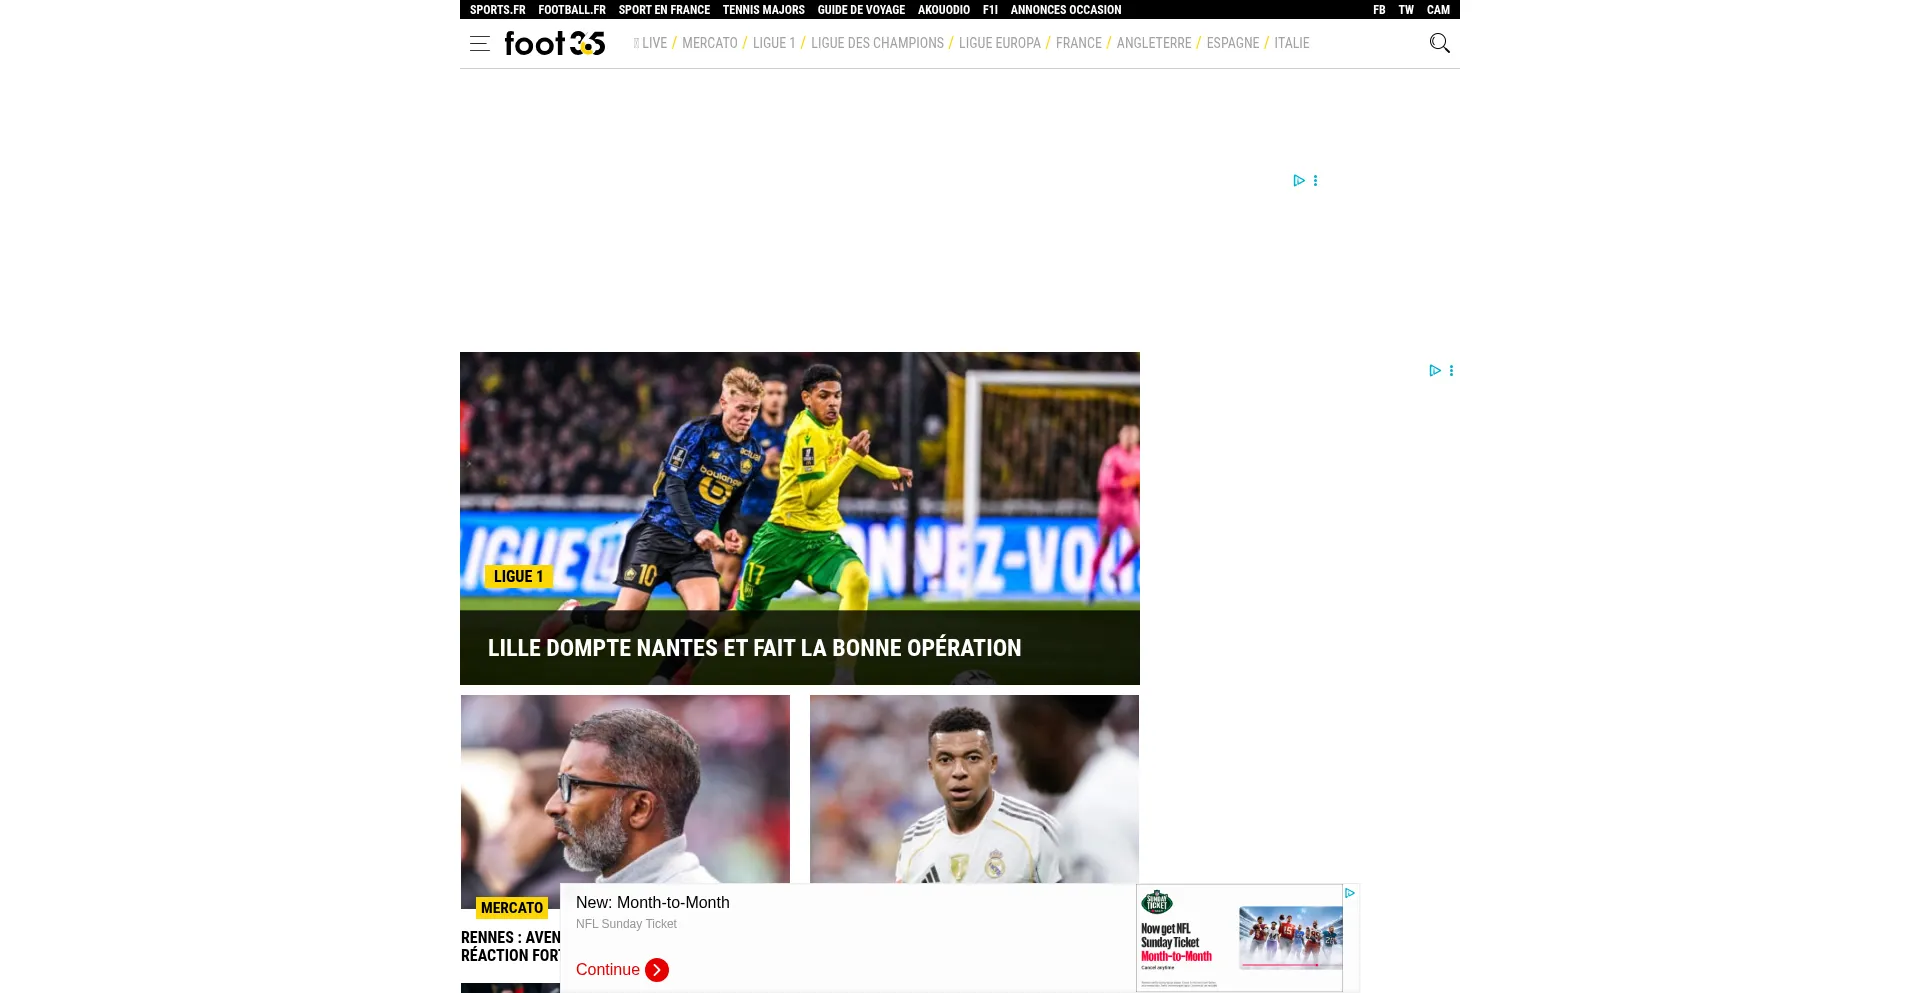
Task: Select the Live menu item
Action: pyautogui.click(x=653, y=43)
